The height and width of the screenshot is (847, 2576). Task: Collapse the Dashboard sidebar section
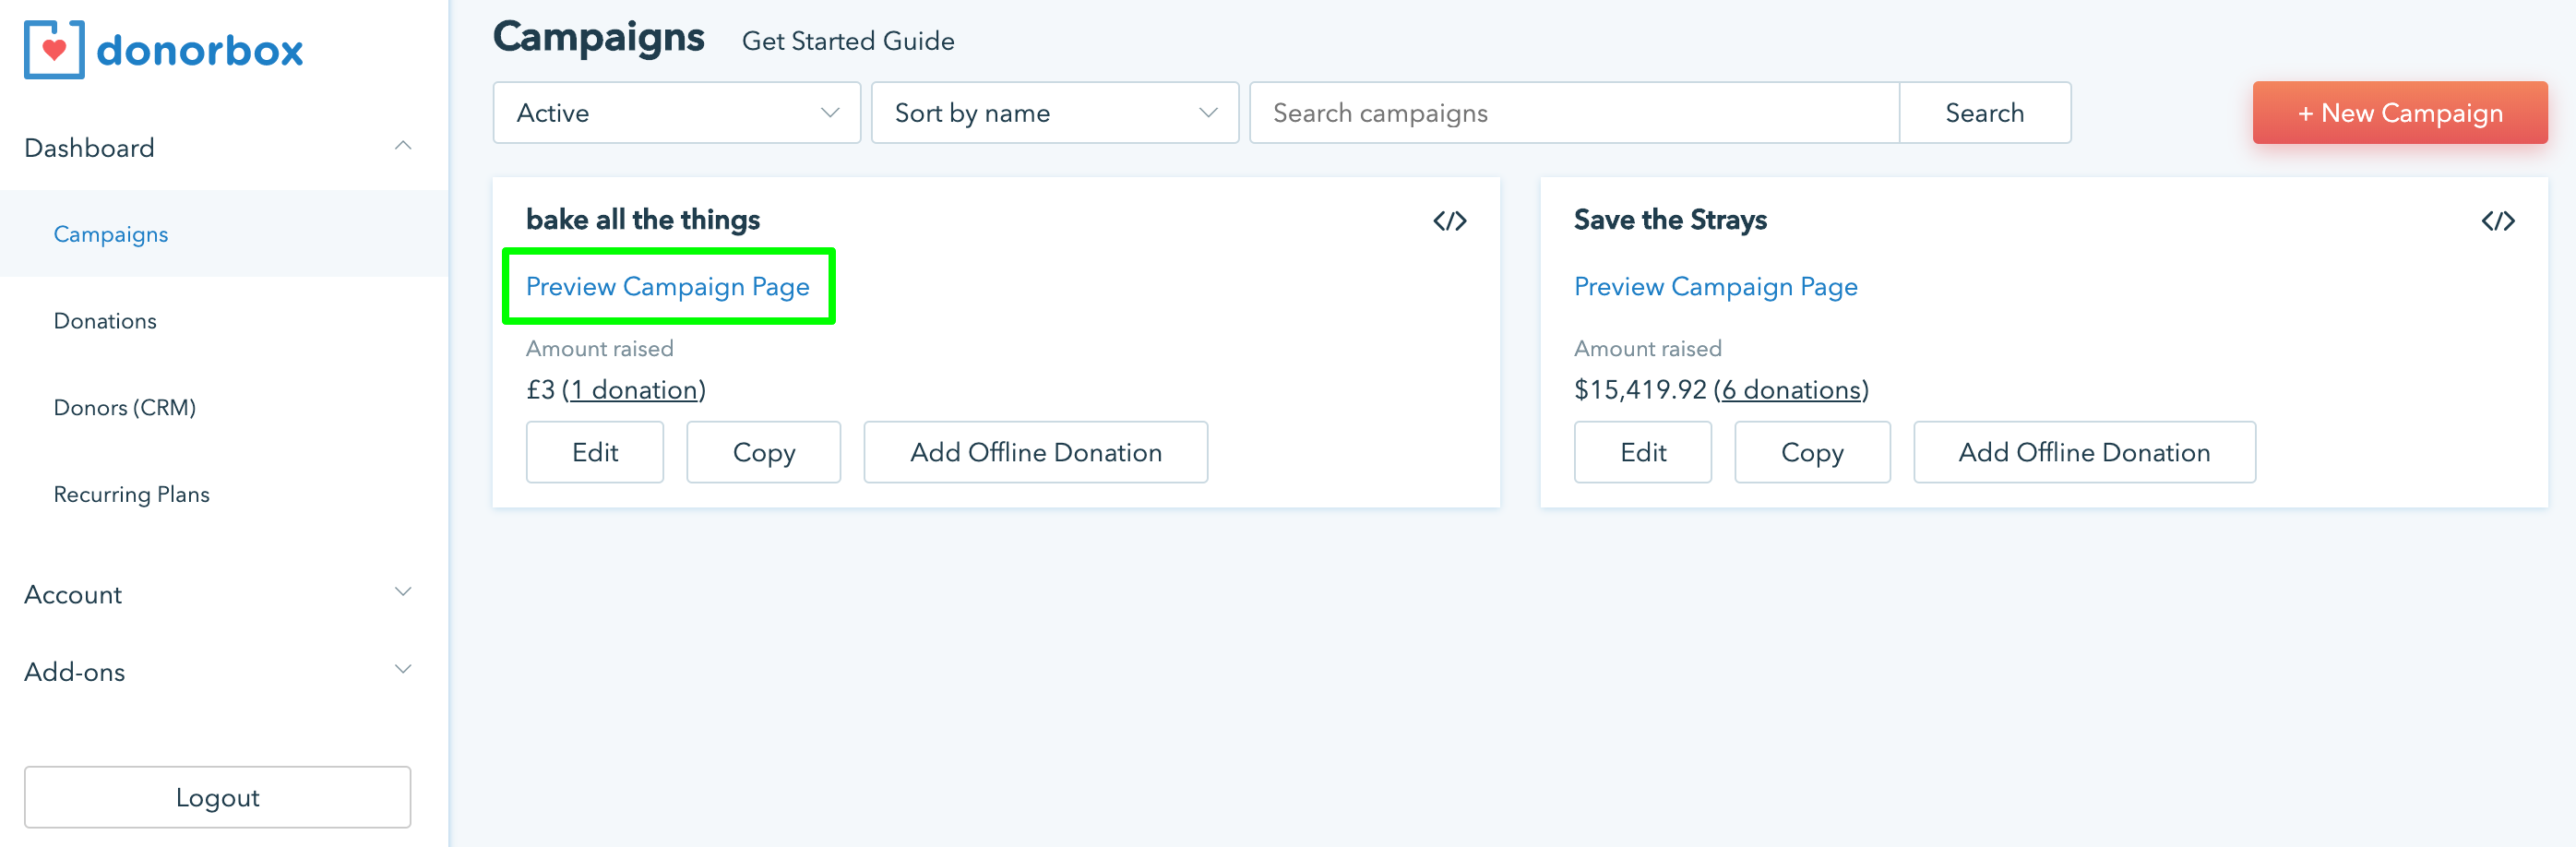(403, 147)
